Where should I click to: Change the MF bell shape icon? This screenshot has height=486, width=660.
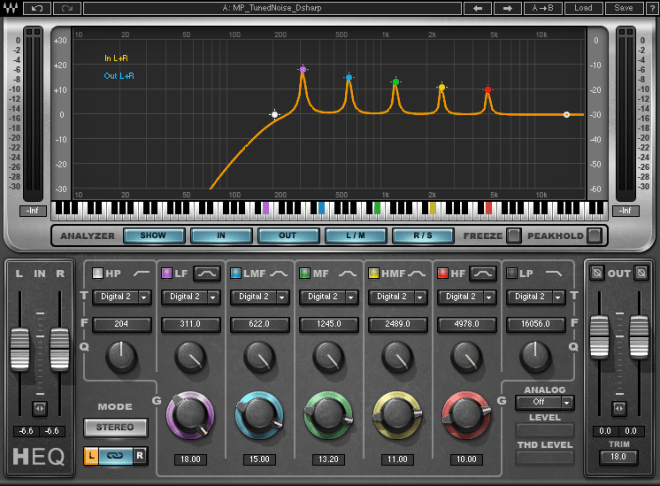click(348, 274)
